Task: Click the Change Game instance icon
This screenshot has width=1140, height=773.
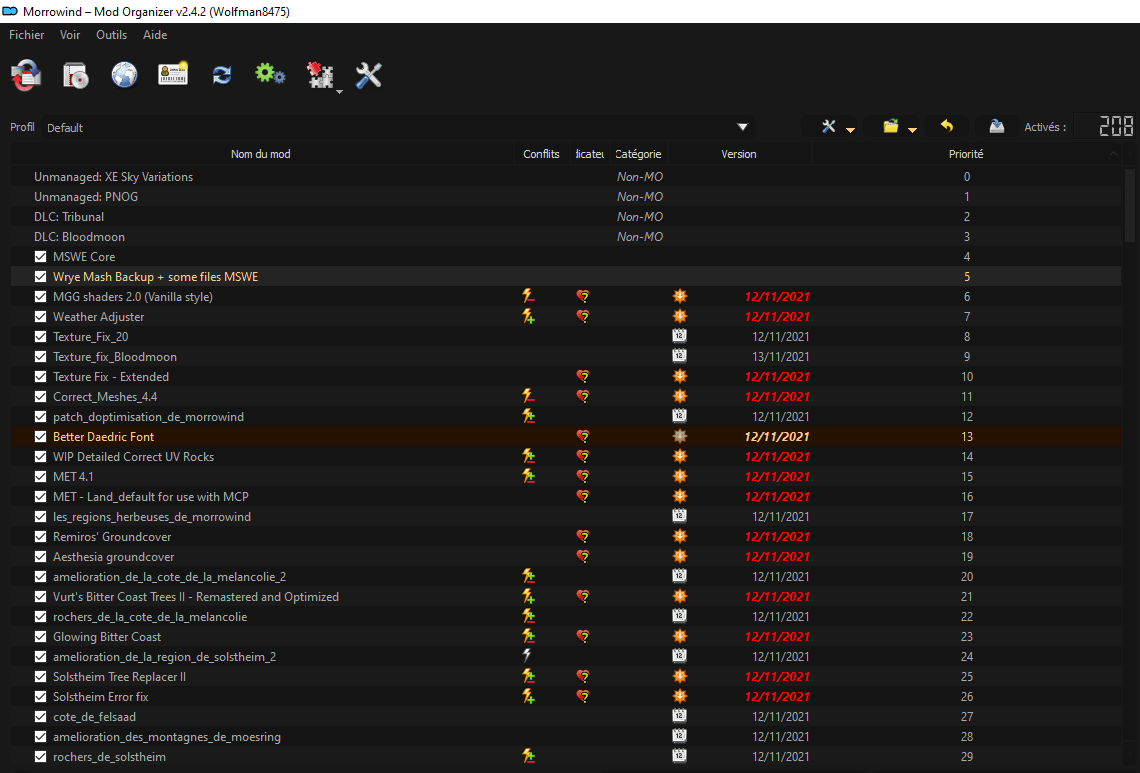Action: (x=27, y=75)
